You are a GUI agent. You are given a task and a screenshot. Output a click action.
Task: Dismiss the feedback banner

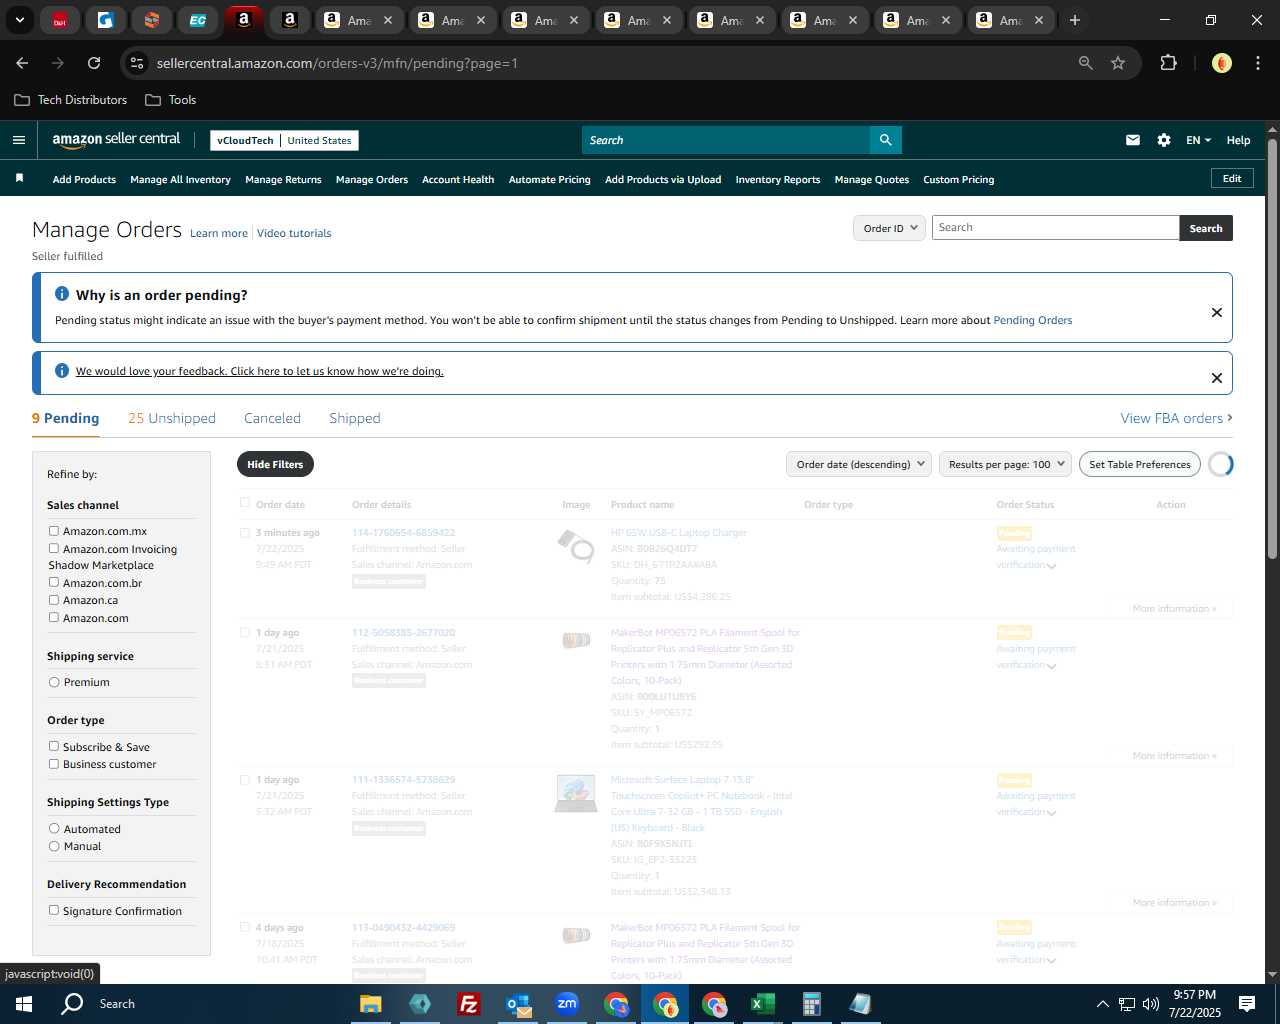tap(1217, 378)
